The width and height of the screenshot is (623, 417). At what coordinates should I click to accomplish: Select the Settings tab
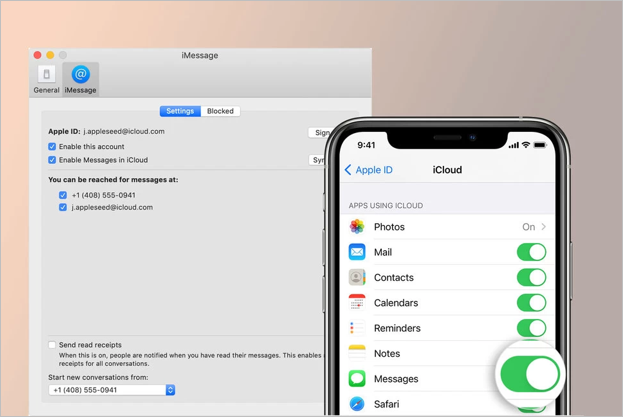click(180, 111)
